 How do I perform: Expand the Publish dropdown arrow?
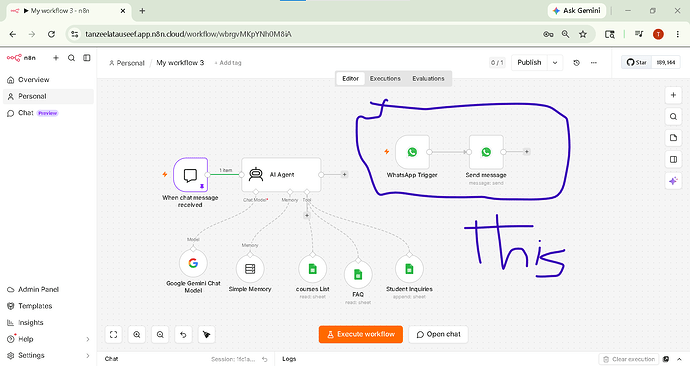(x=555, y=62)
